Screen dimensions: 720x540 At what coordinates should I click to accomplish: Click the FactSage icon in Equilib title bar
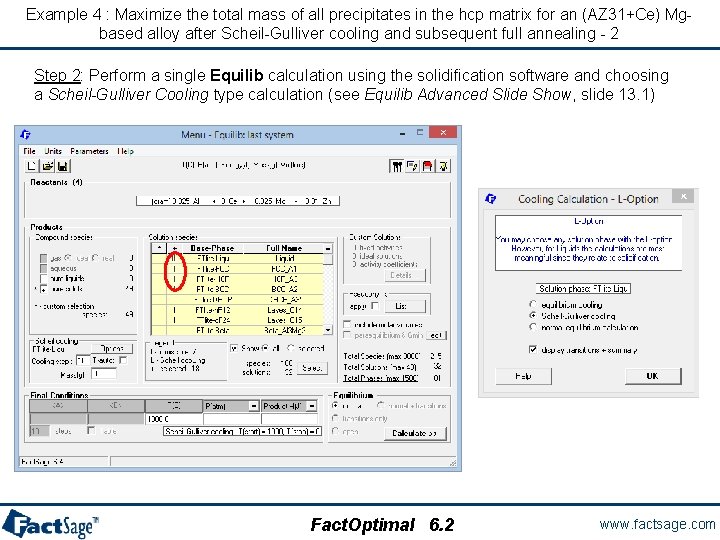pos(26,134)
